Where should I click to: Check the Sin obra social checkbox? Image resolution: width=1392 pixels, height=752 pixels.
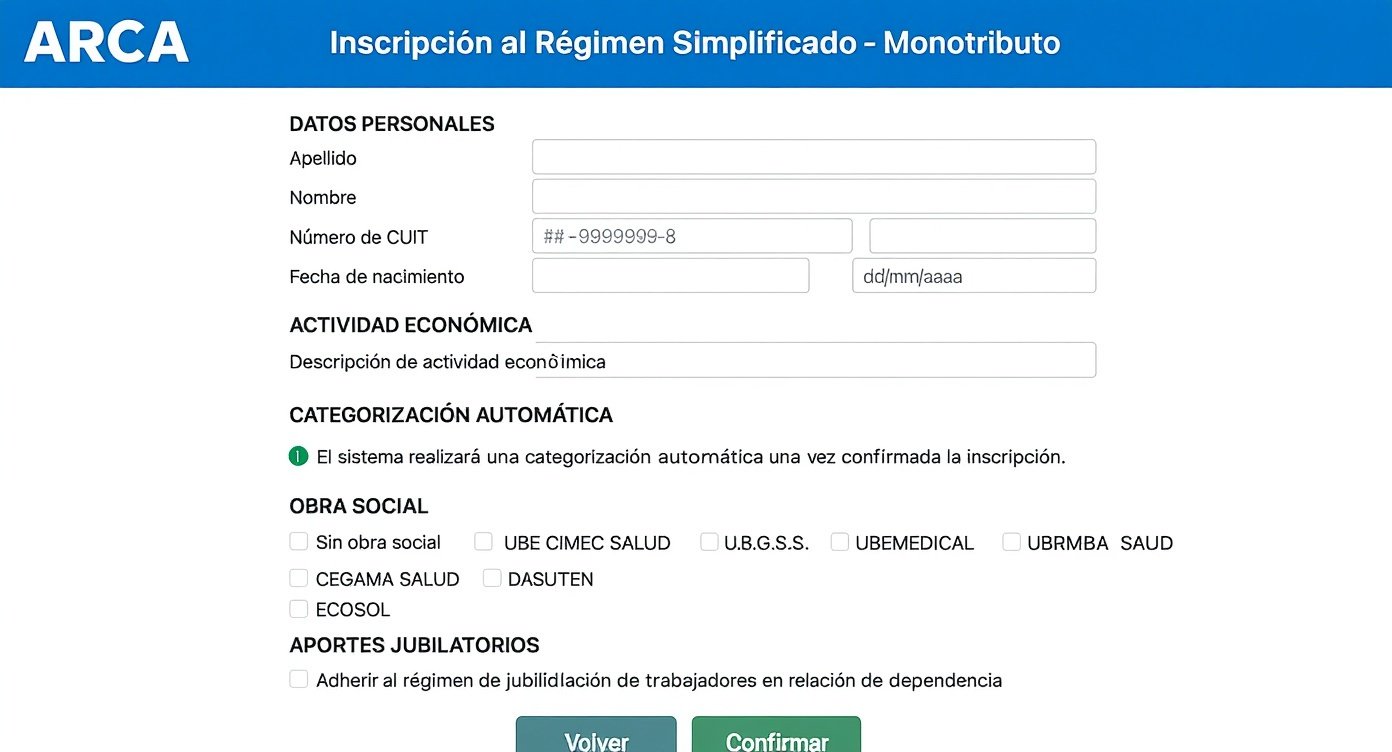(x=299, y=542)
